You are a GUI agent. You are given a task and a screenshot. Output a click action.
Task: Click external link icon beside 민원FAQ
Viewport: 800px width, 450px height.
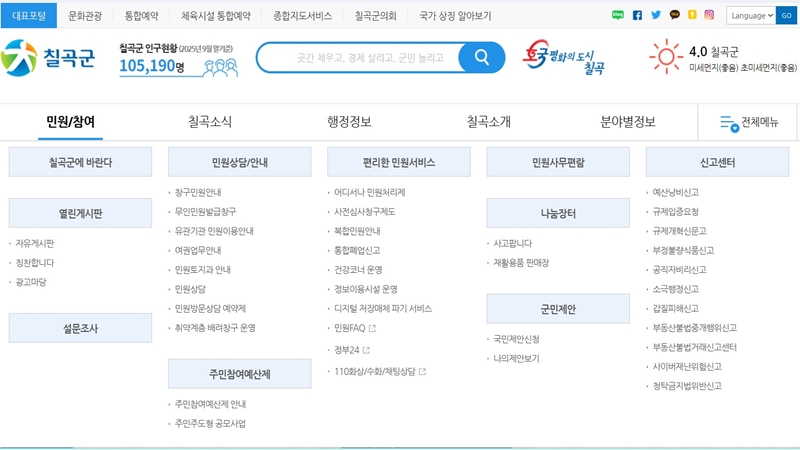point(372,329)
